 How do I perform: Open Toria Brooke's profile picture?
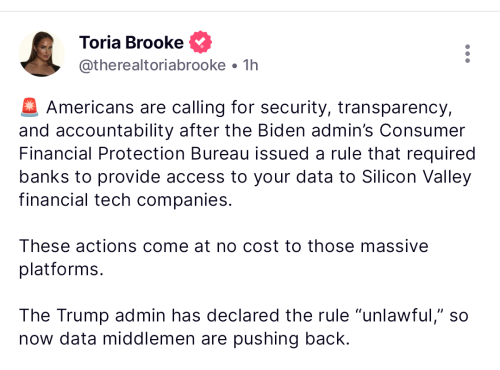click(x=42, y=54)
